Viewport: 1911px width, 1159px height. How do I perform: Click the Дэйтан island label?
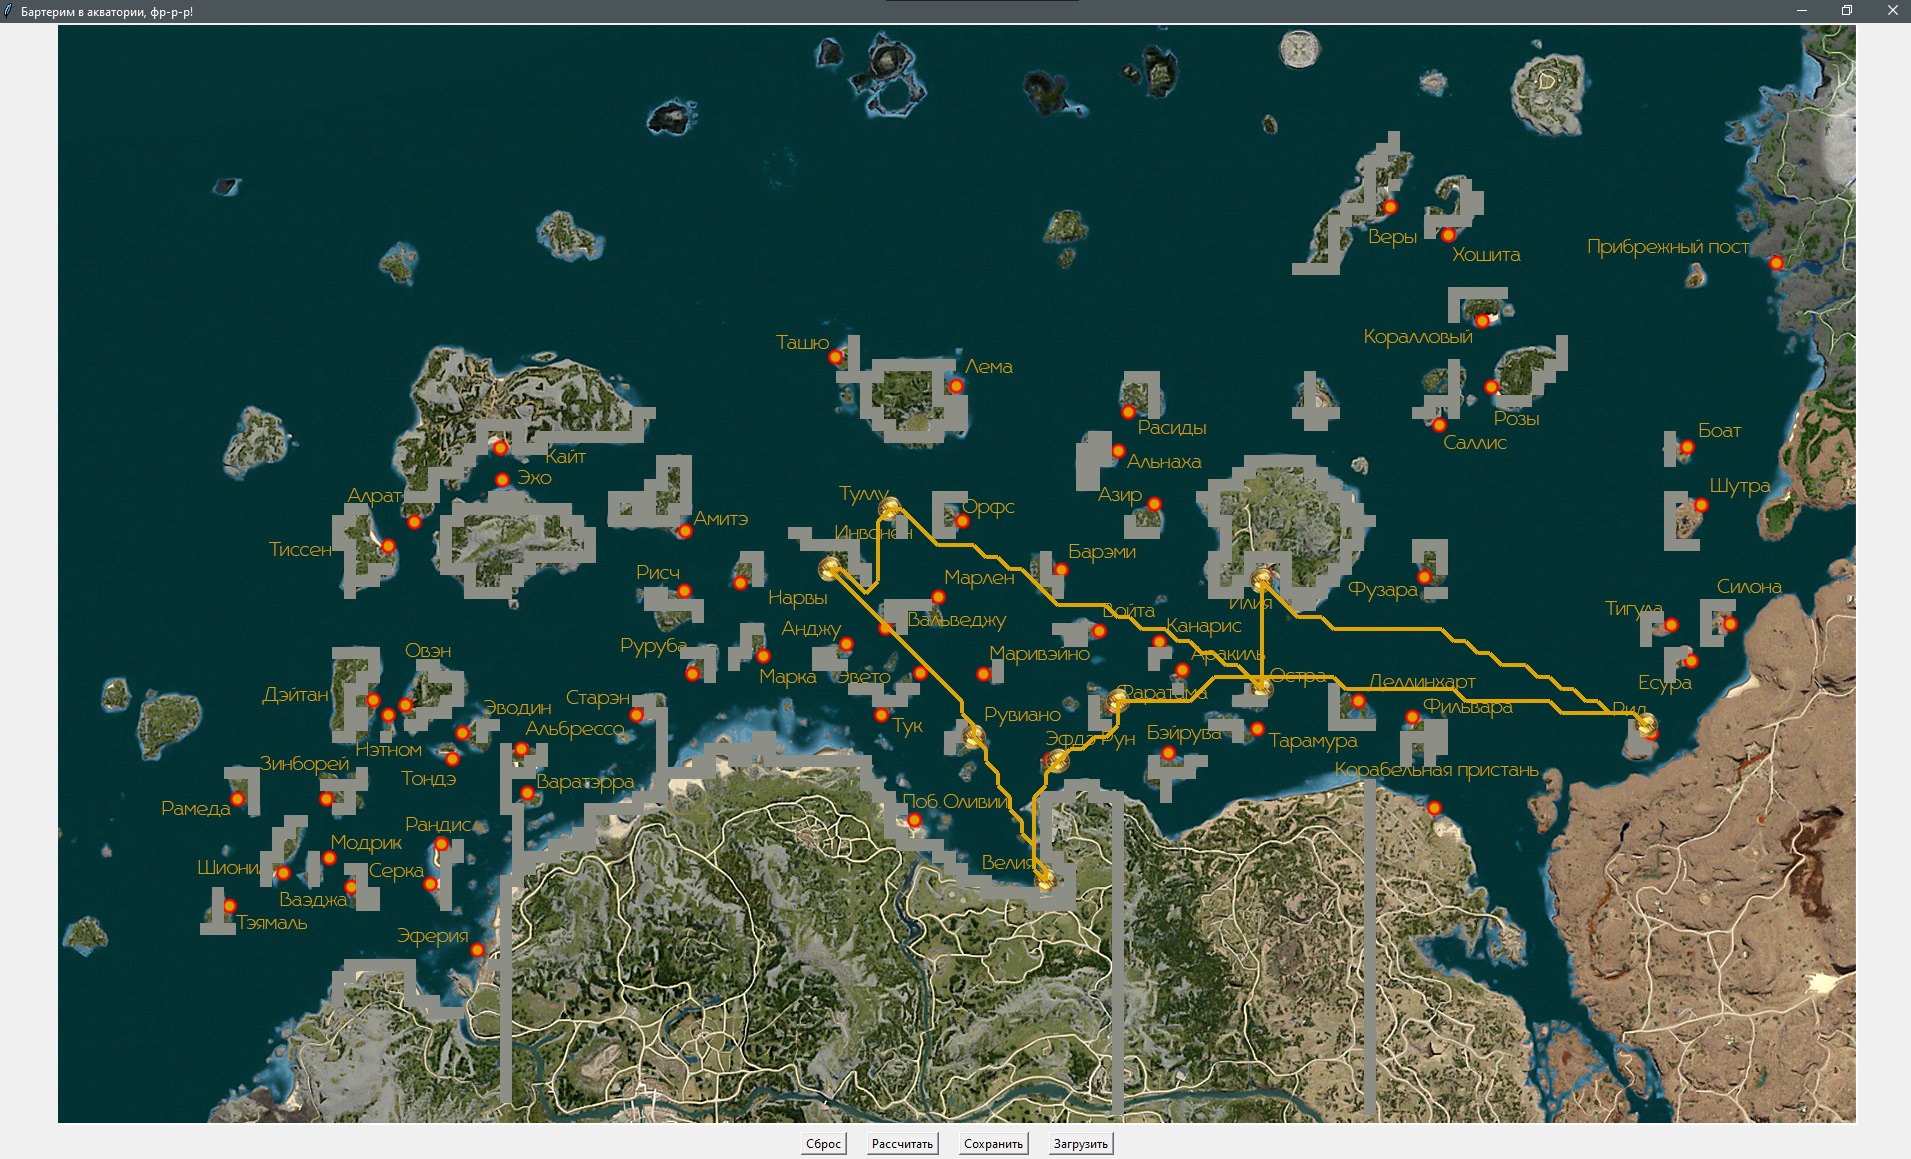(295, 695)
